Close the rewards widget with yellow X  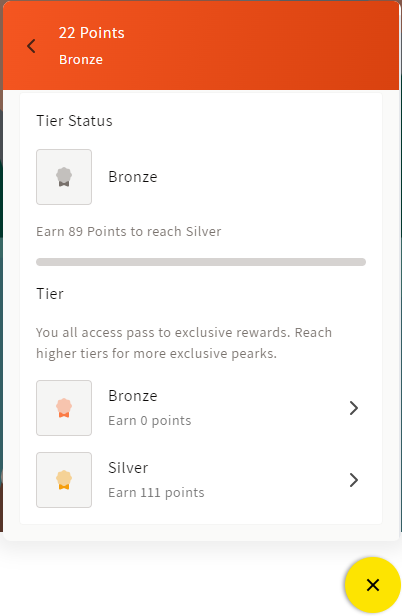373,585
